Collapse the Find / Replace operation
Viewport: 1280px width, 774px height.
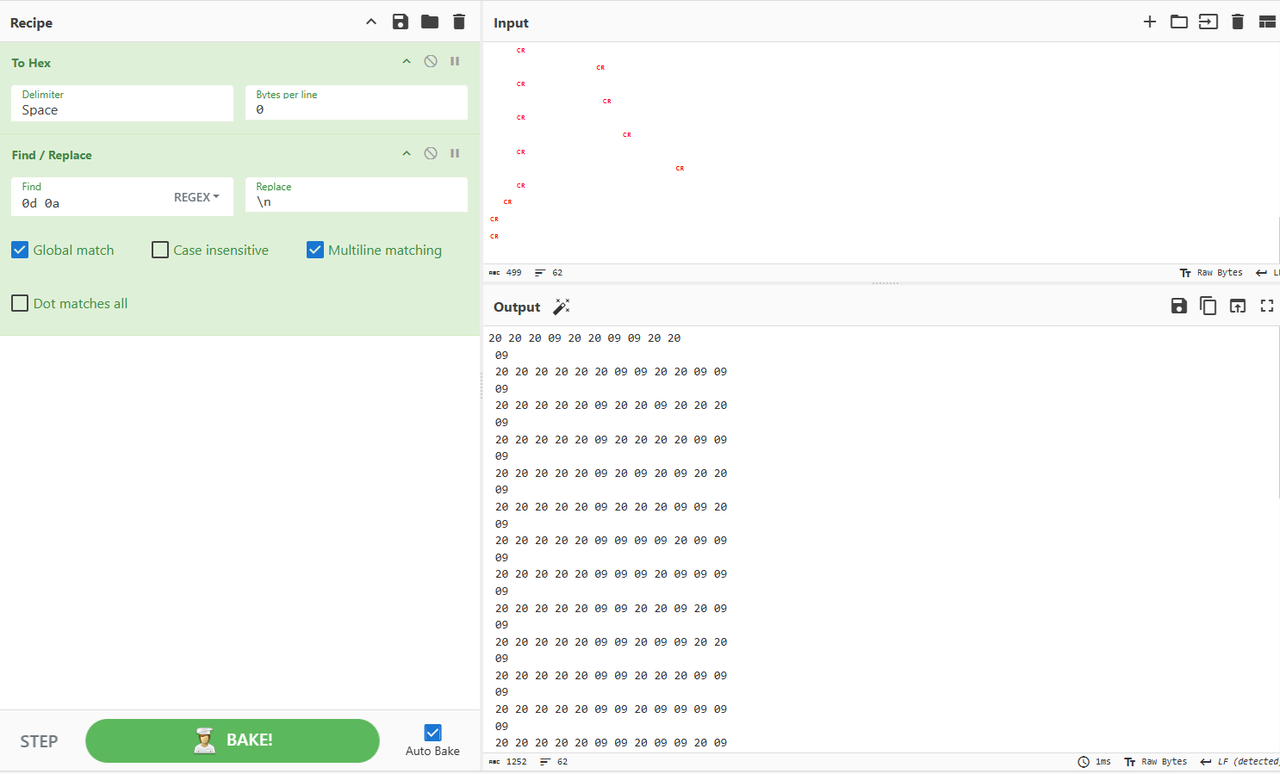406,154
